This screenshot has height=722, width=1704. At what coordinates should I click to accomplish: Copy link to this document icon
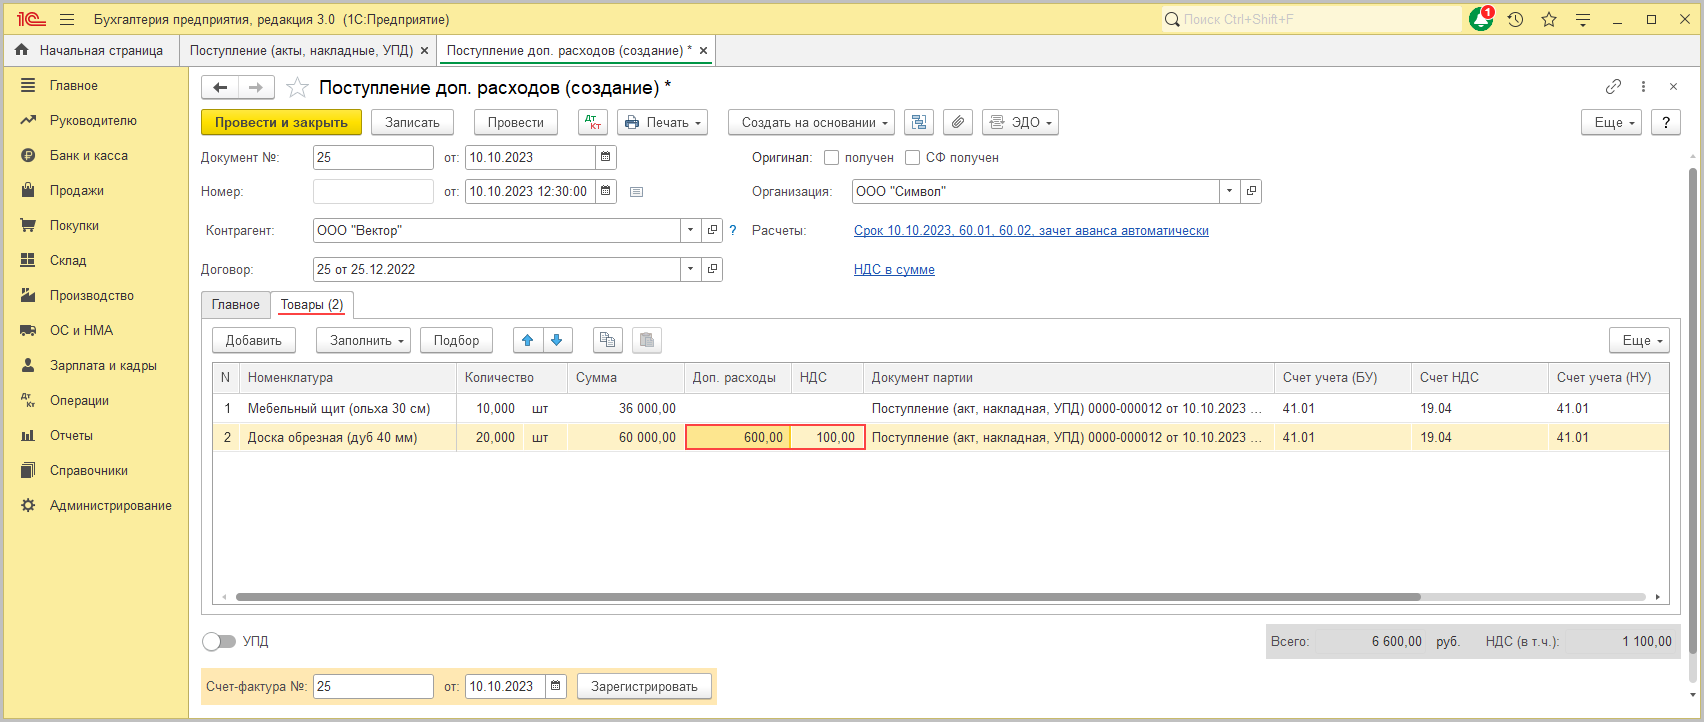1613,87
